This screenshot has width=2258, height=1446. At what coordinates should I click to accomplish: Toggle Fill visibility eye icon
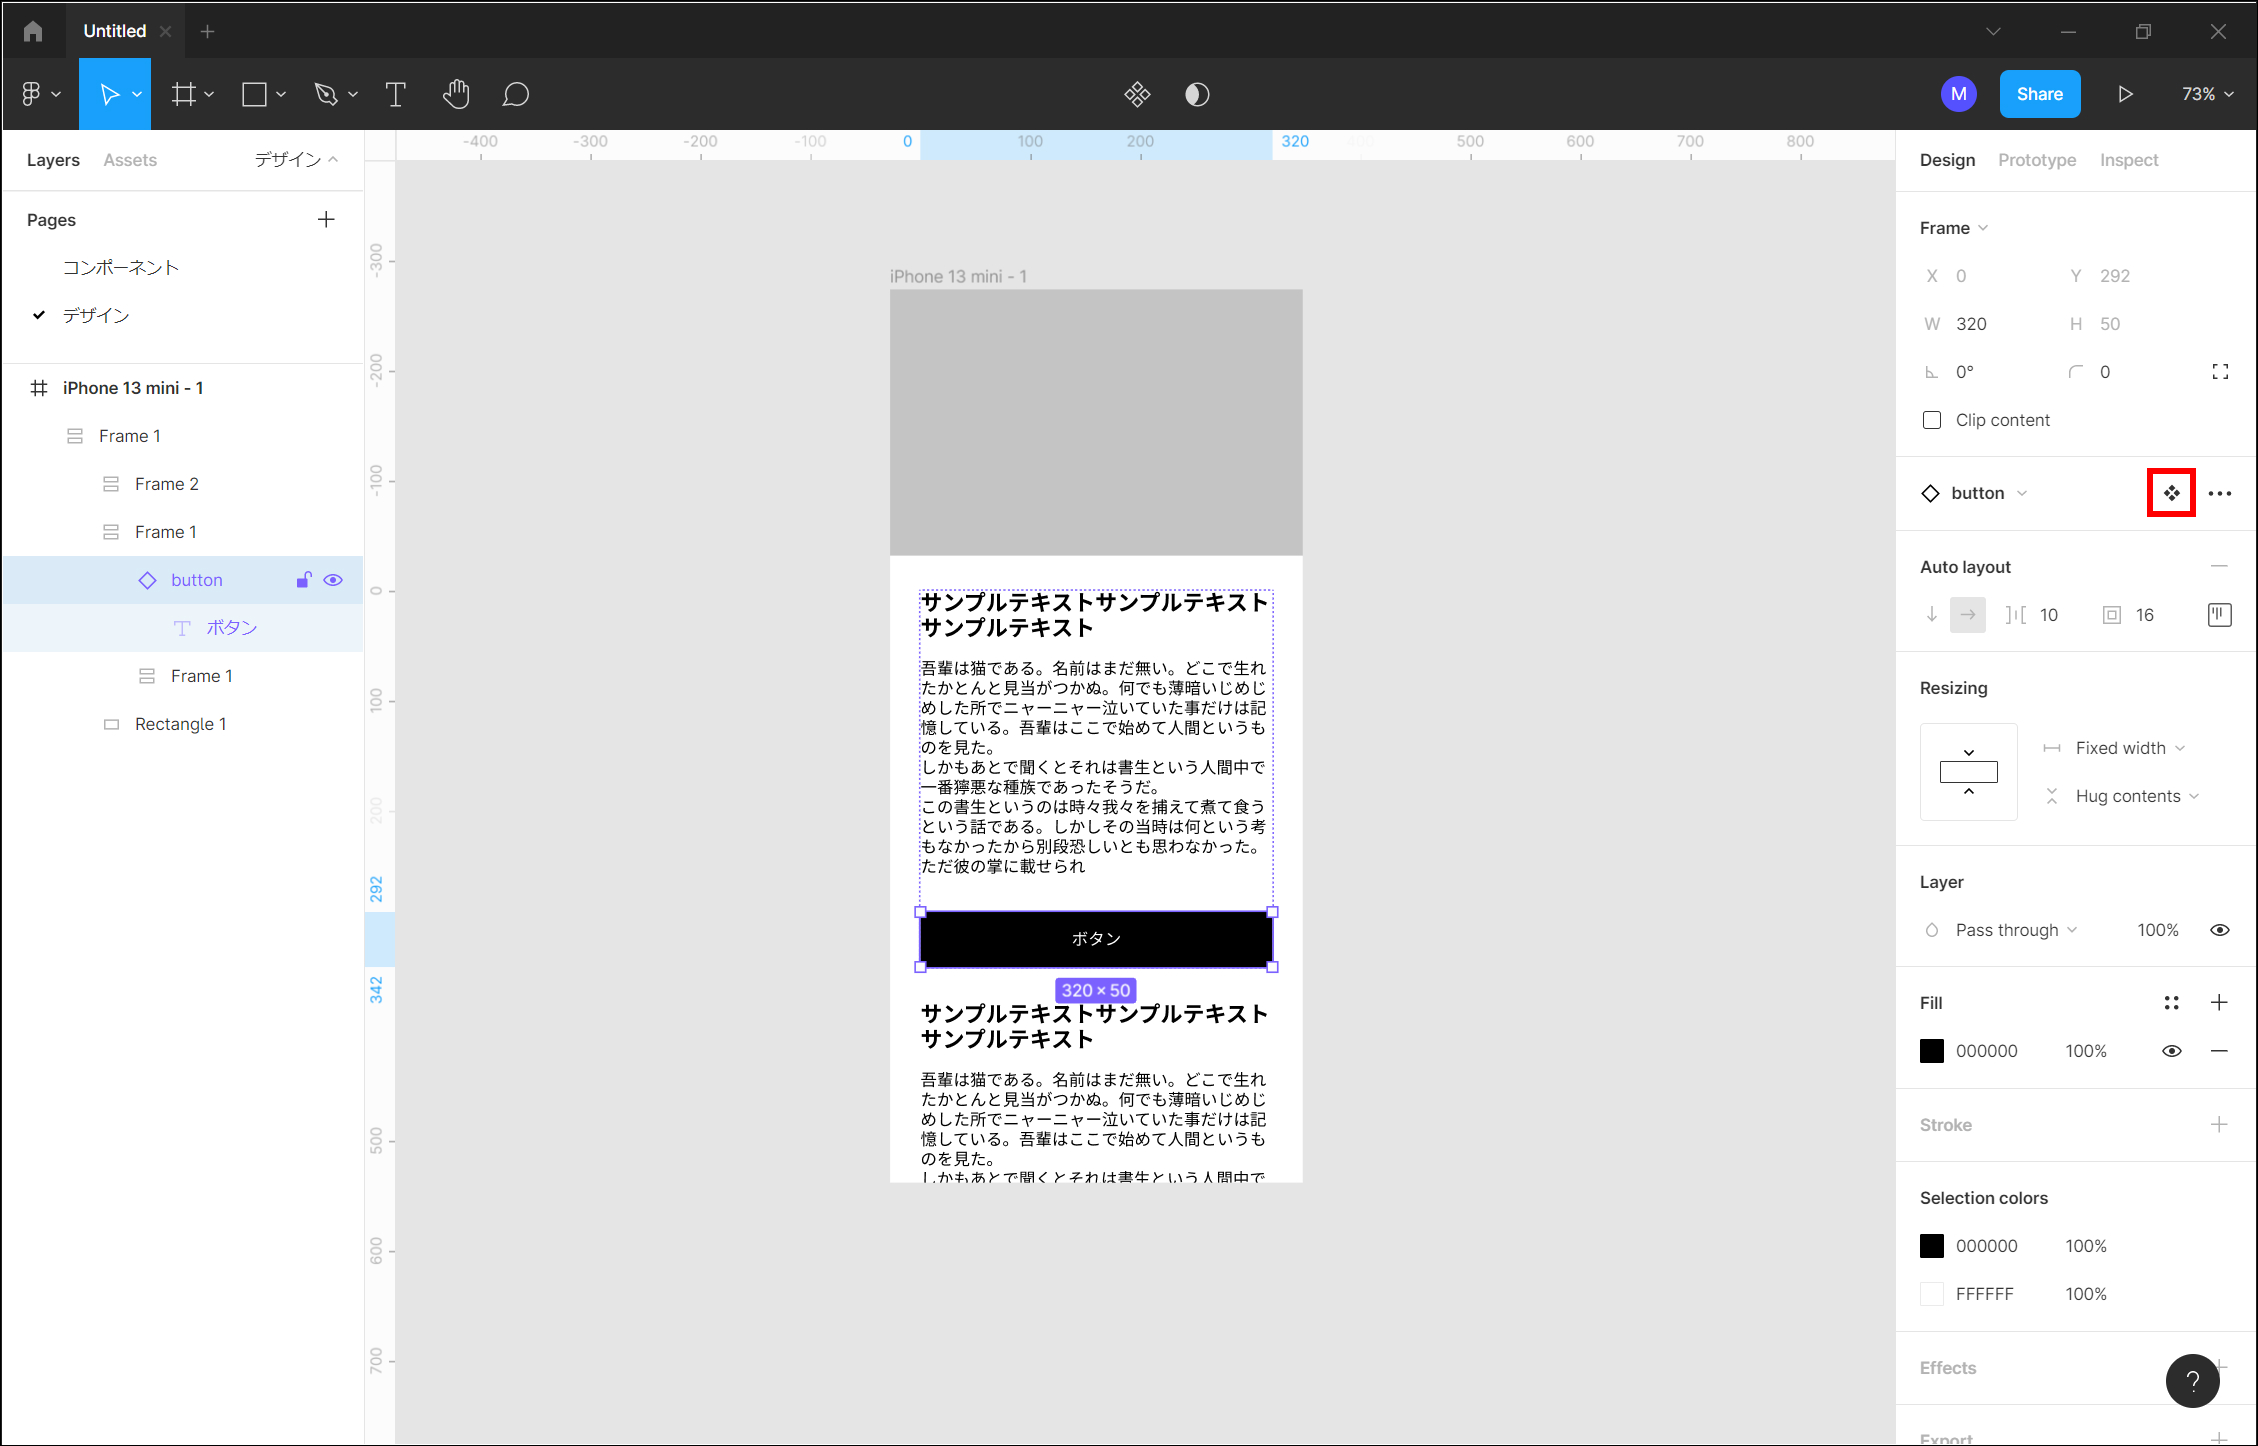coord(2171,1051)
